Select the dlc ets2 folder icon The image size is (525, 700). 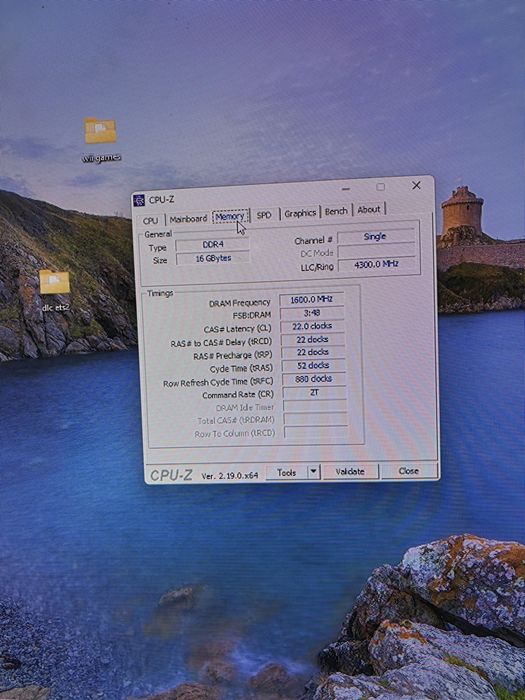54,282
